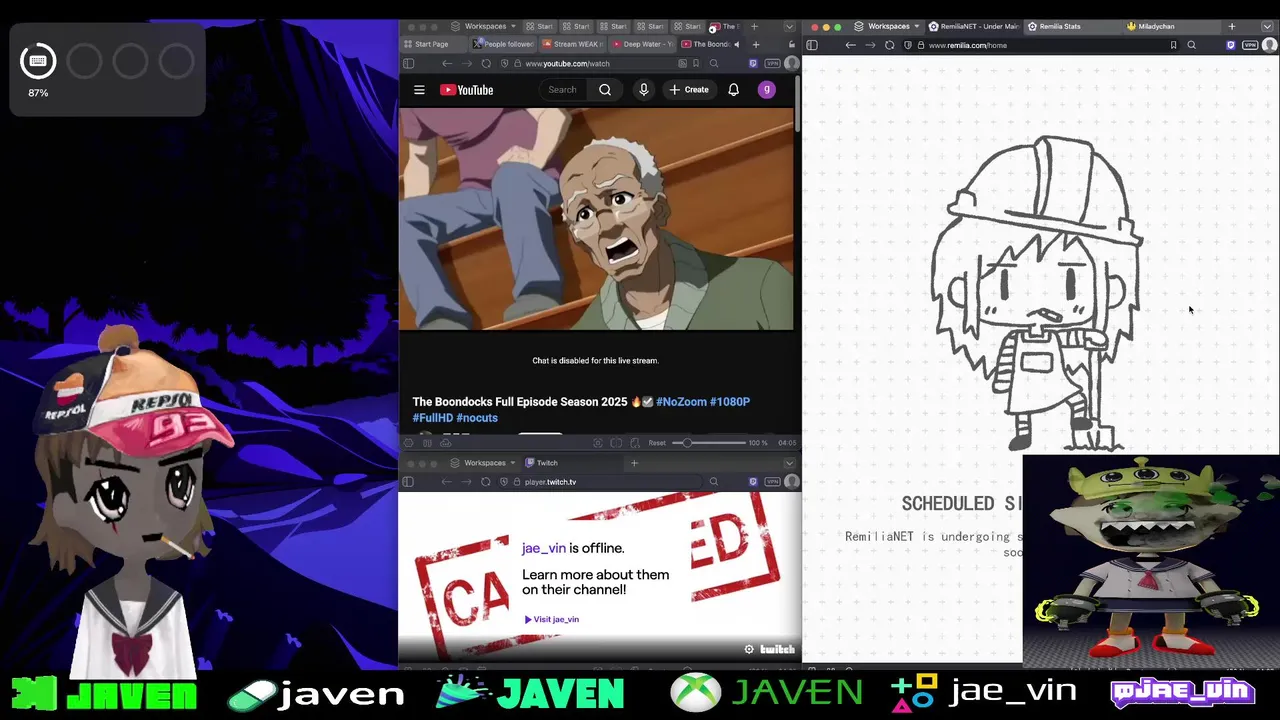
Task: Toggle VPN in the Remilia window
Action: pyautogui.click(x=1250, y=45)
